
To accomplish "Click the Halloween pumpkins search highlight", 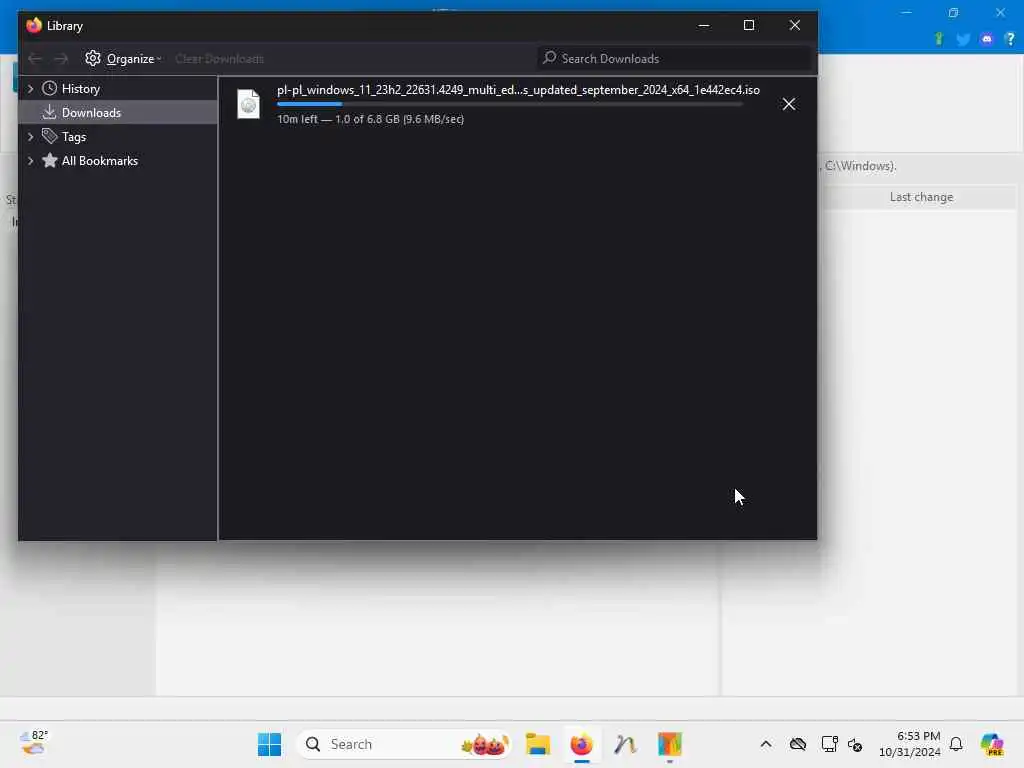I will coord(485,744).
